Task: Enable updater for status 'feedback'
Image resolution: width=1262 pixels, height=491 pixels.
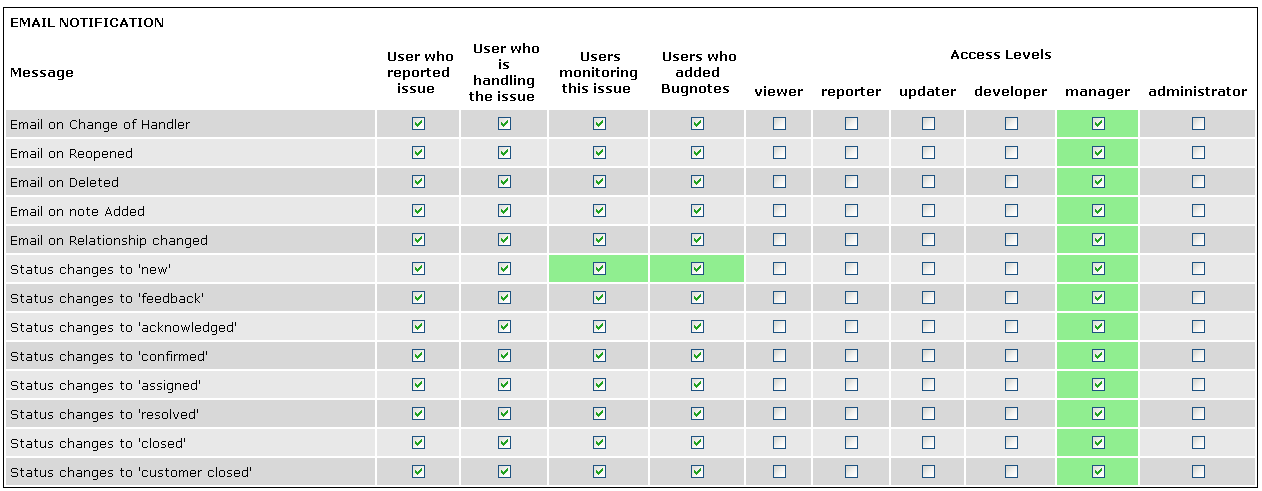Action: click(928, 298)
